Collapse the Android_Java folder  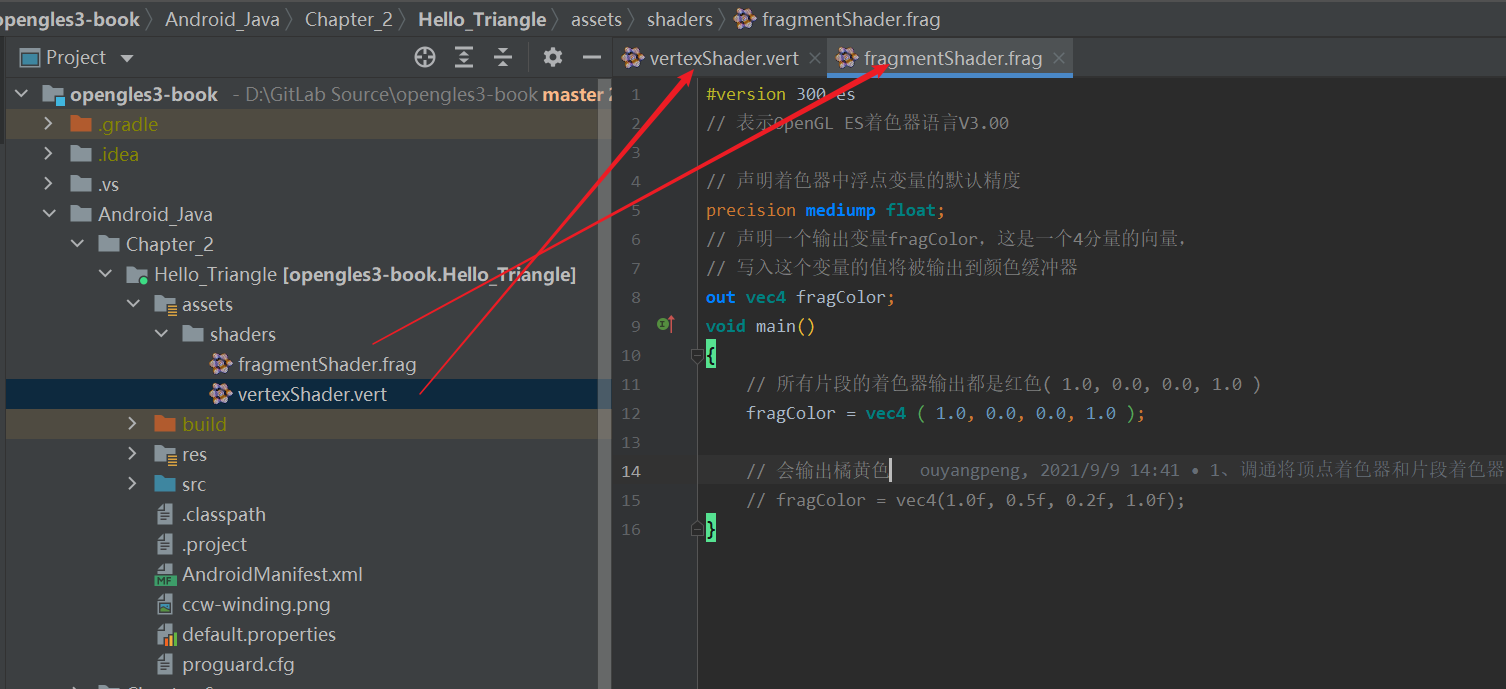(48, 214)
